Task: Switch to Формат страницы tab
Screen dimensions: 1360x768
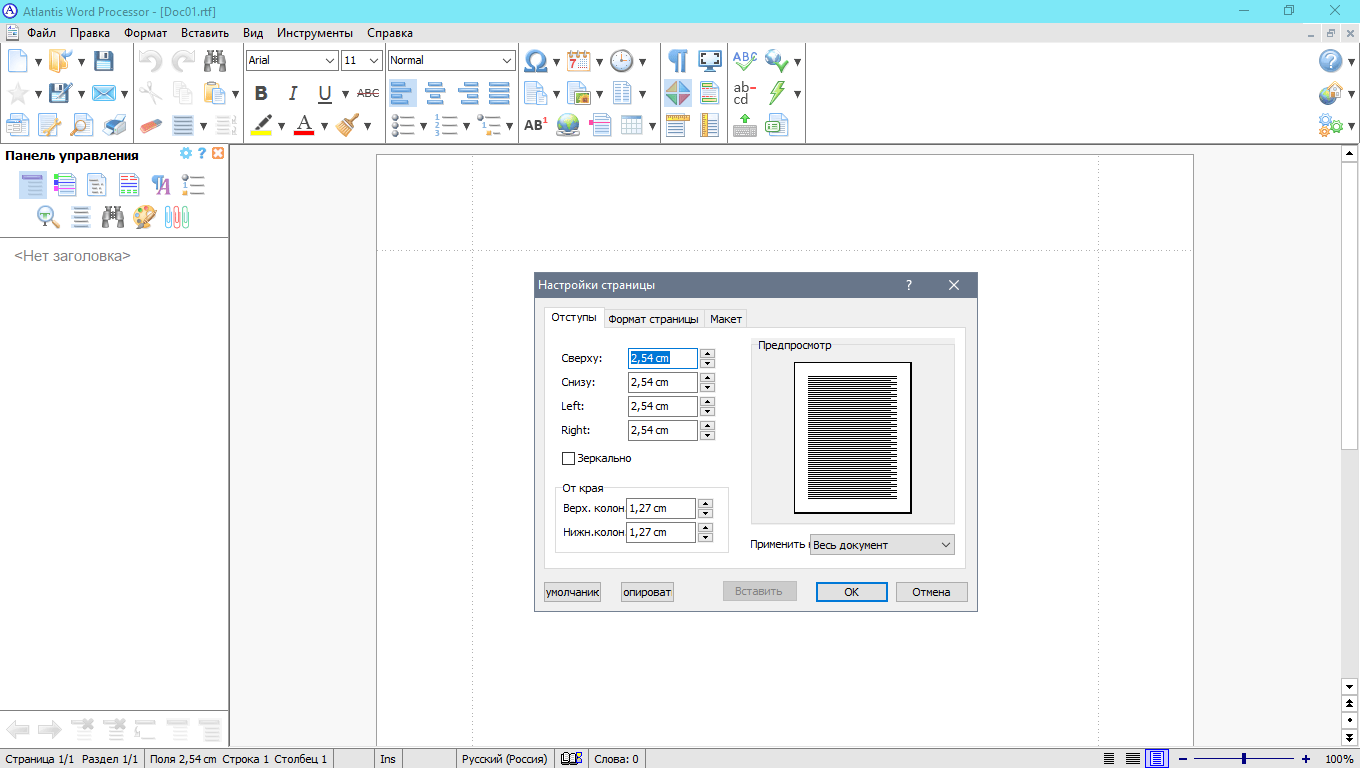Action: pos(653,319)
